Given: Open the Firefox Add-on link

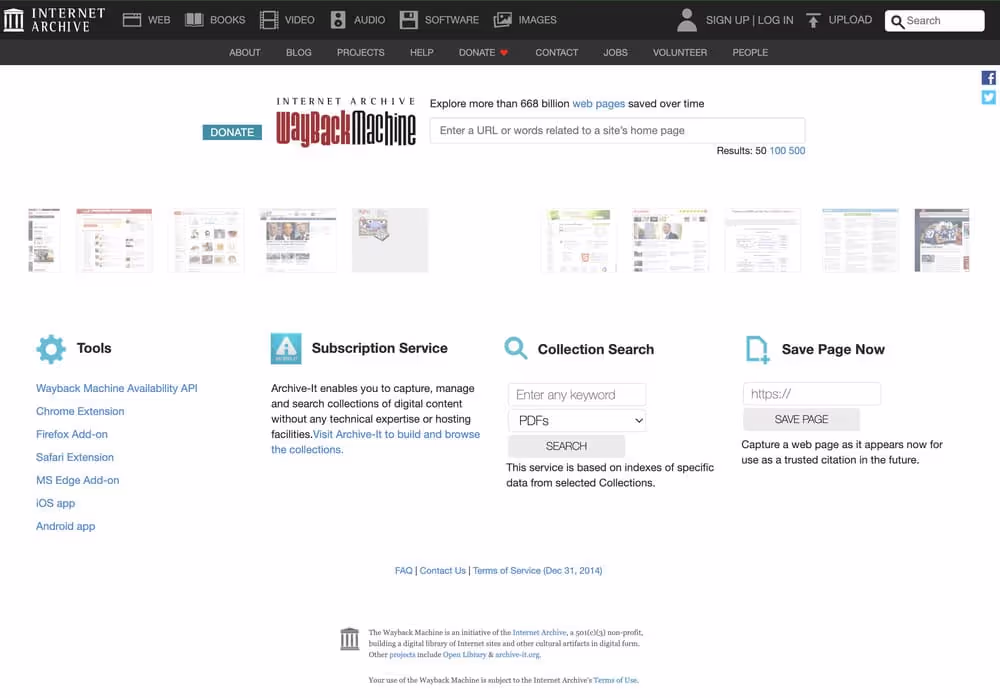Looking at the screenshot, I should (x=72, y=434).
